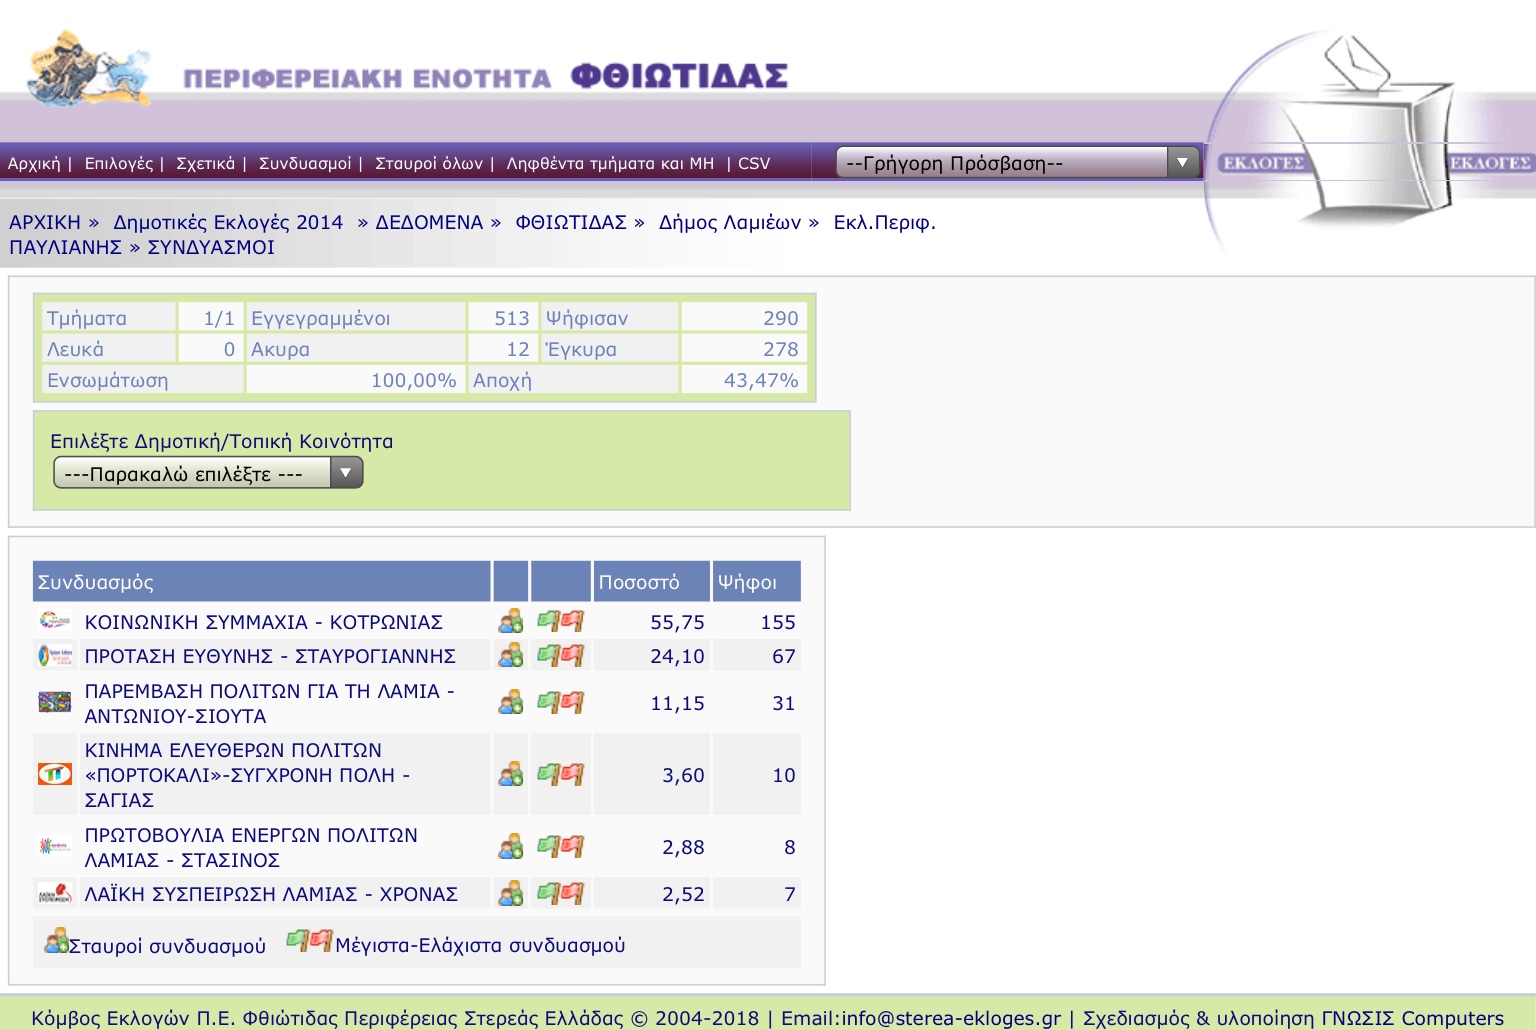Open the Επιλογές menu item
Image resolution: width=1536 pixels, height=1030 pixels.
coord(119,163)
